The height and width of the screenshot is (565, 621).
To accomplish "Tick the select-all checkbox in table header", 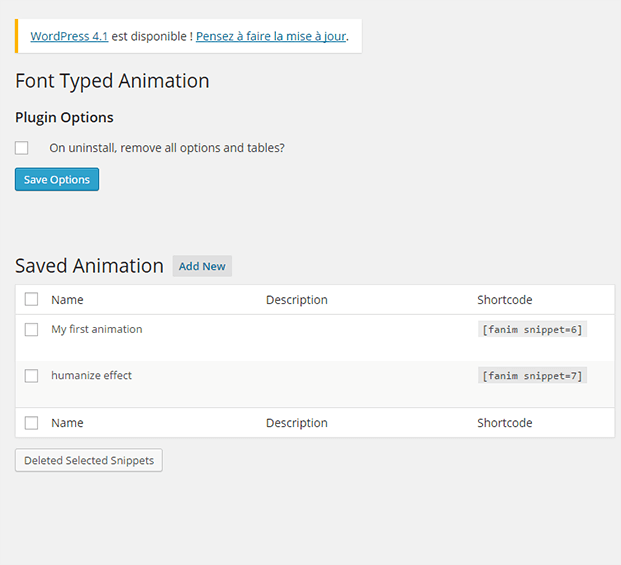I will [31, 299].
